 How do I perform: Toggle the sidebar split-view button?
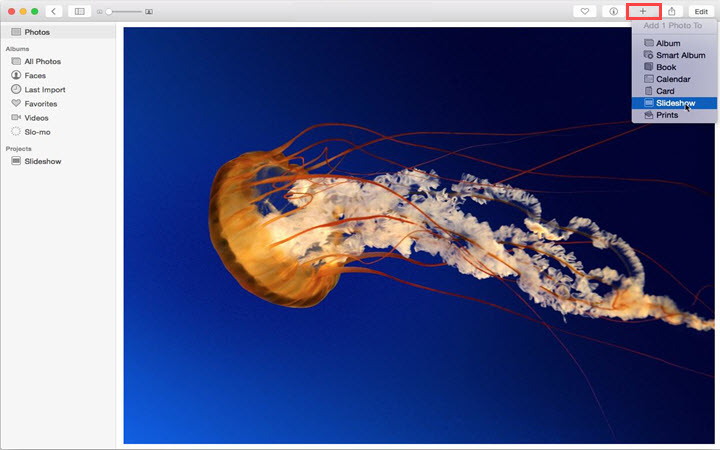coord(79,11)
